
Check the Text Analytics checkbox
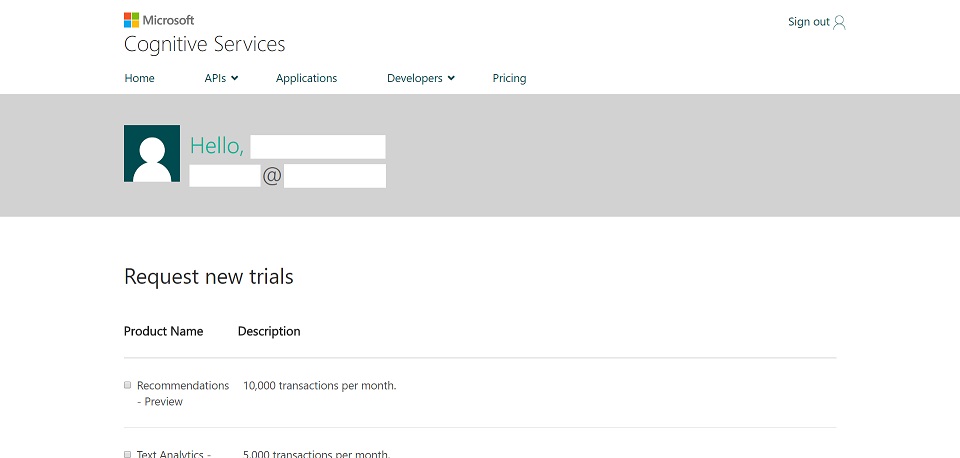[x=127, y=454]
